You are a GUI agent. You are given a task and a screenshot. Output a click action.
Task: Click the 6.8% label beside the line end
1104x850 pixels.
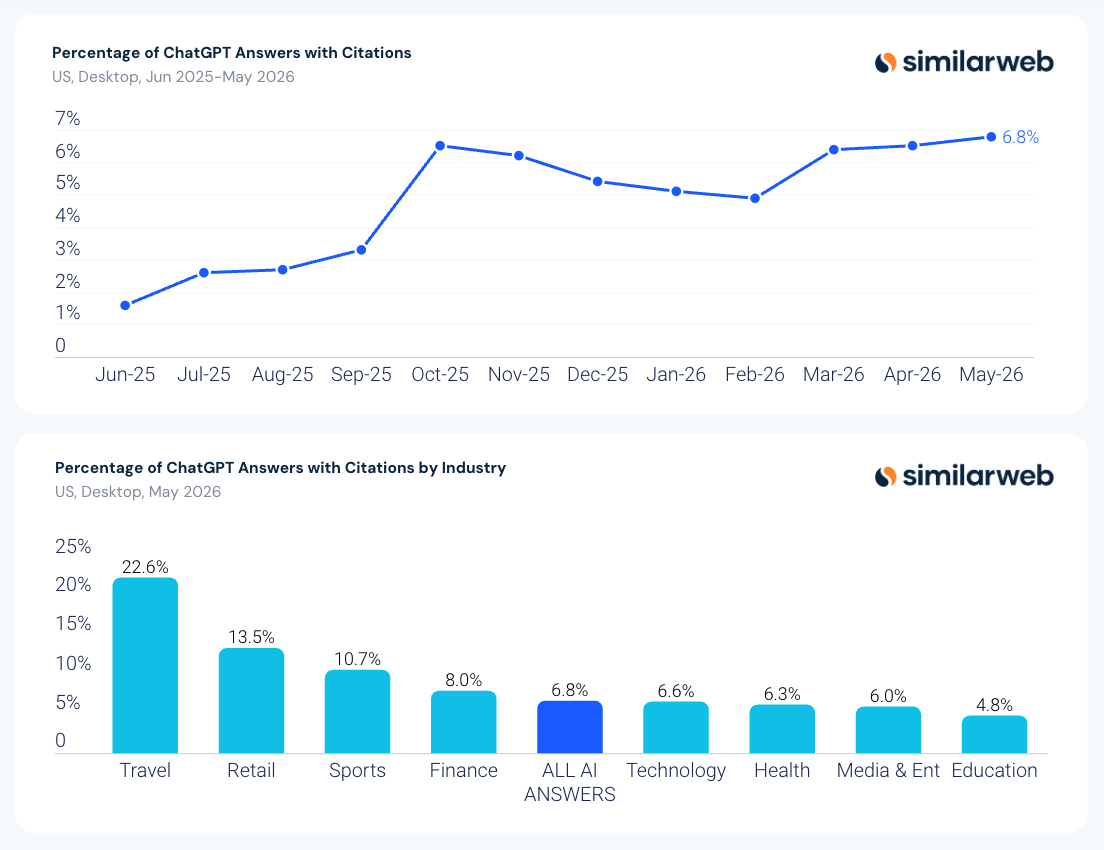(1020, 137)
